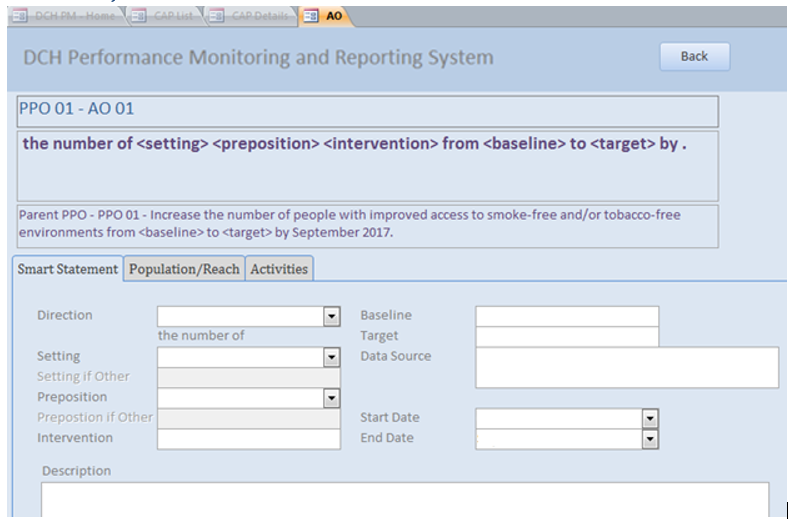Click the Baseline input field
The image size is (794, 525).
click(567, 316)
